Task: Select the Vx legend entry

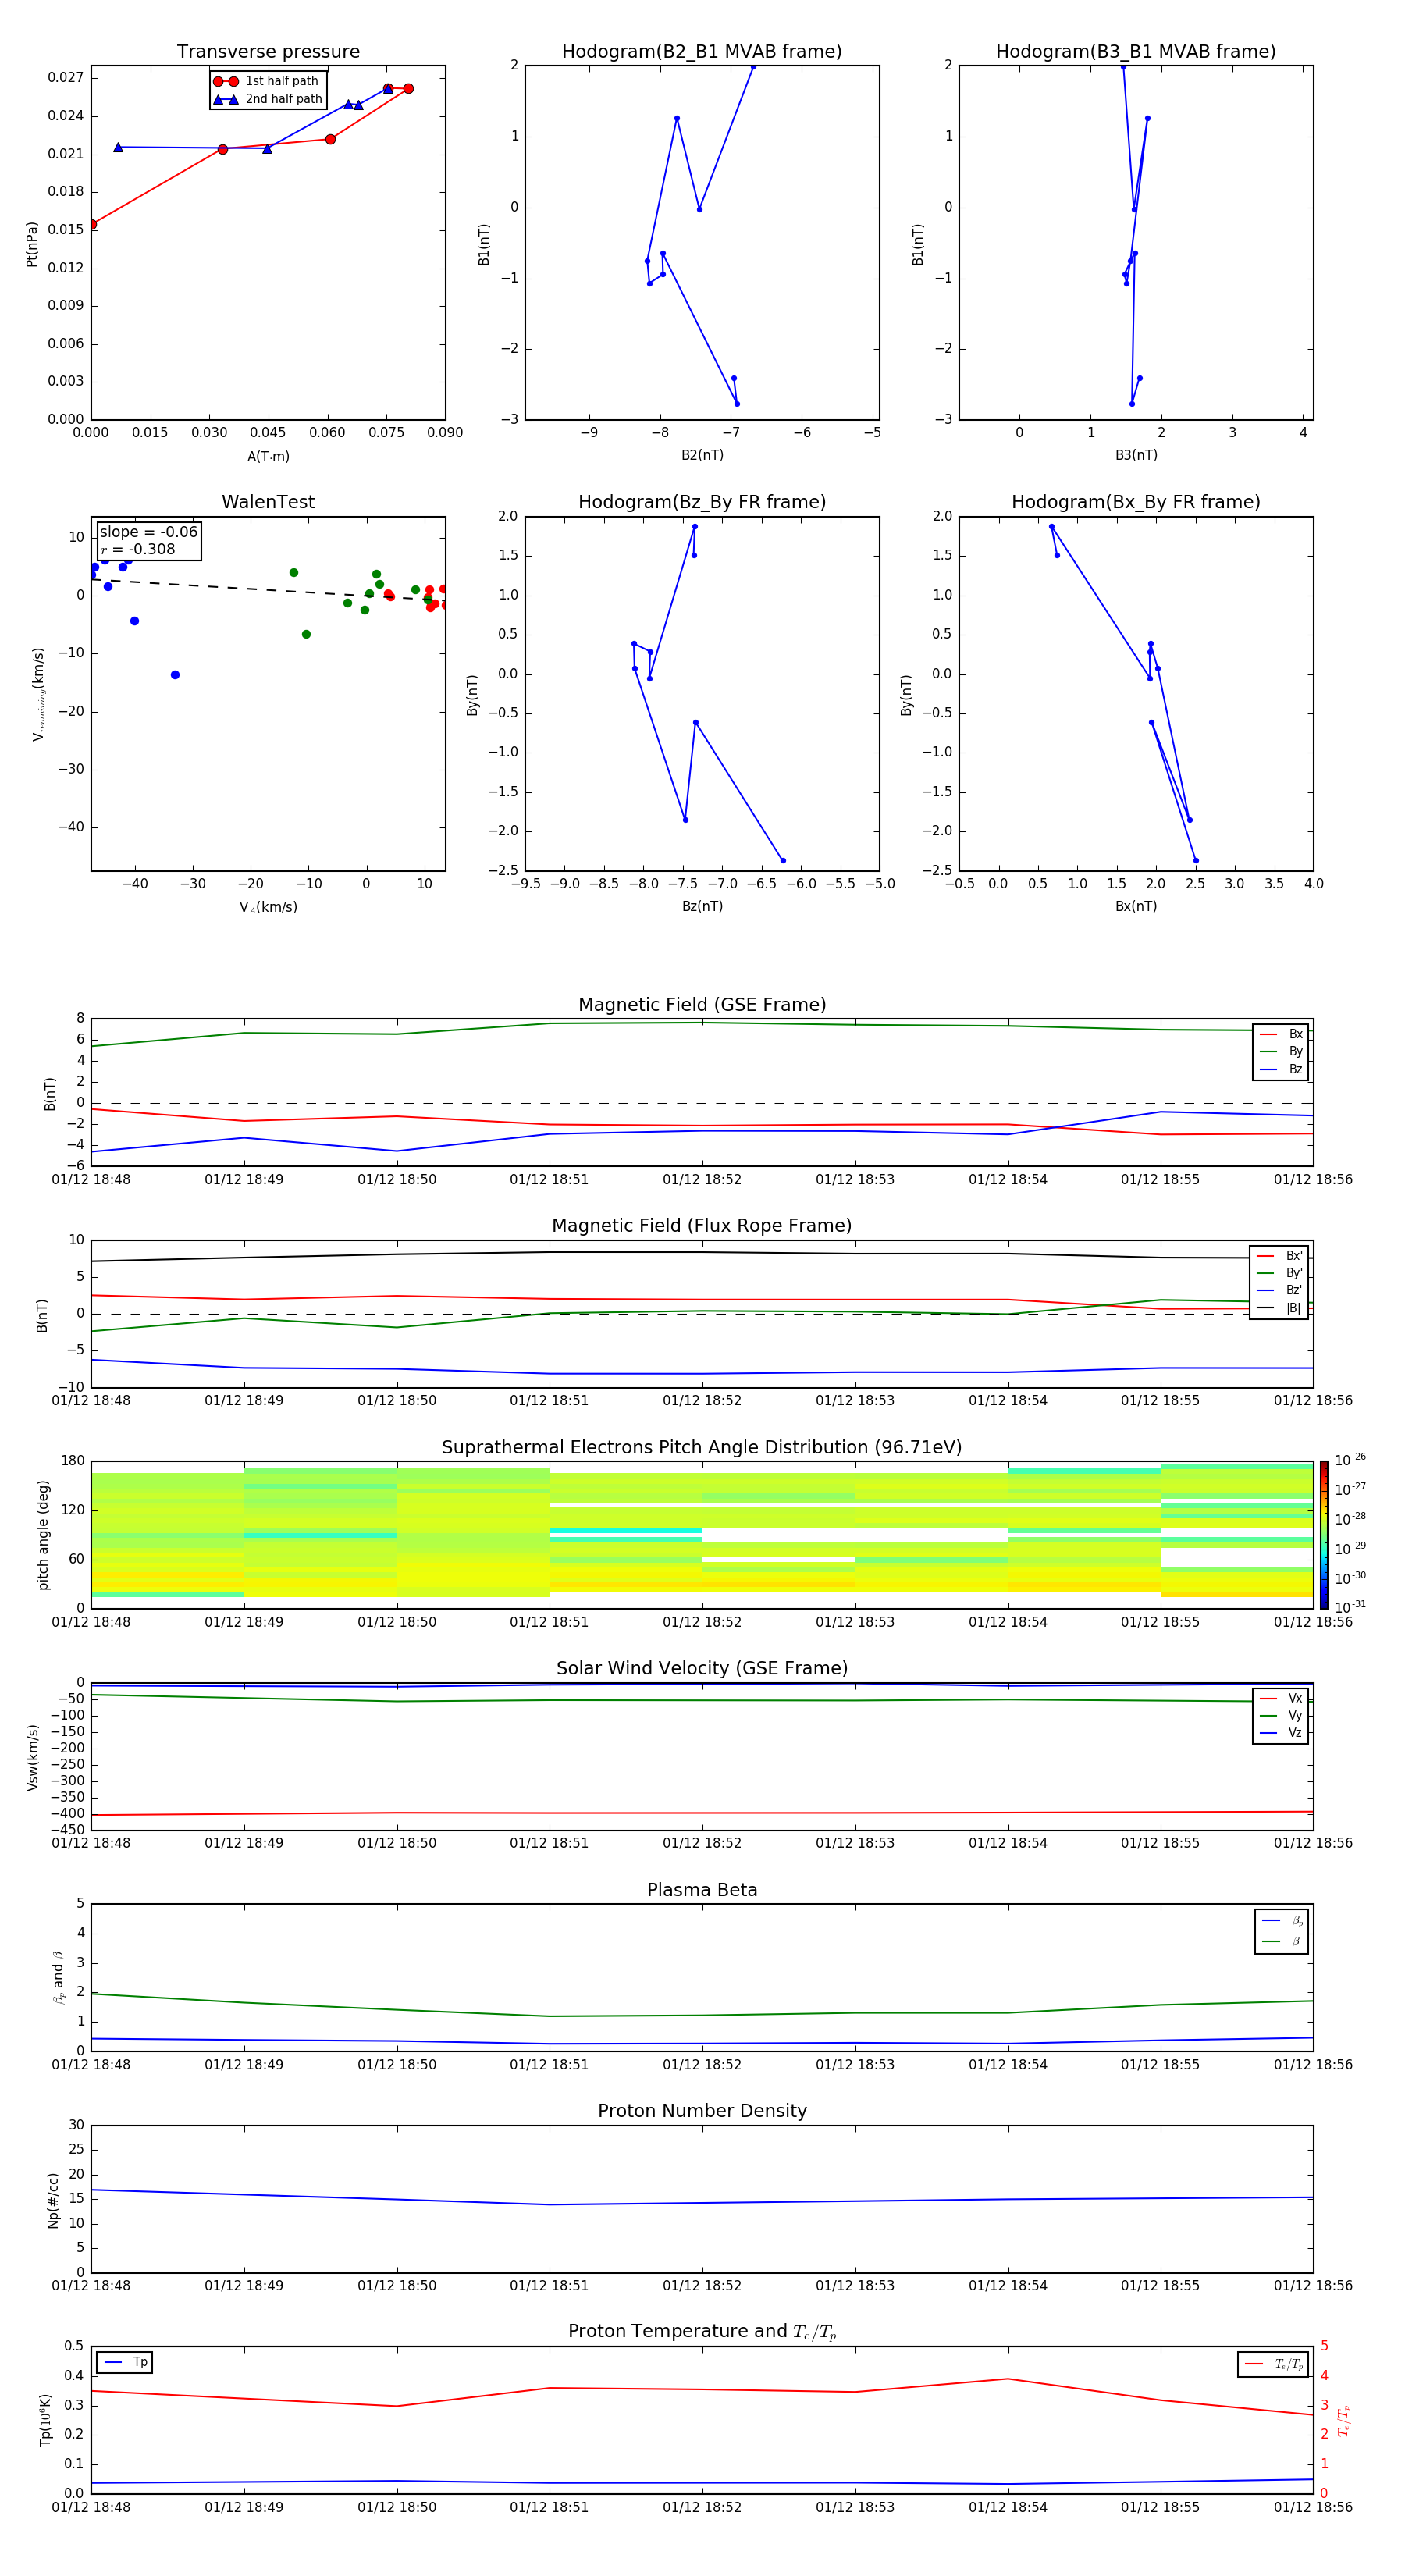Action: click(x=1281, y=1698)
